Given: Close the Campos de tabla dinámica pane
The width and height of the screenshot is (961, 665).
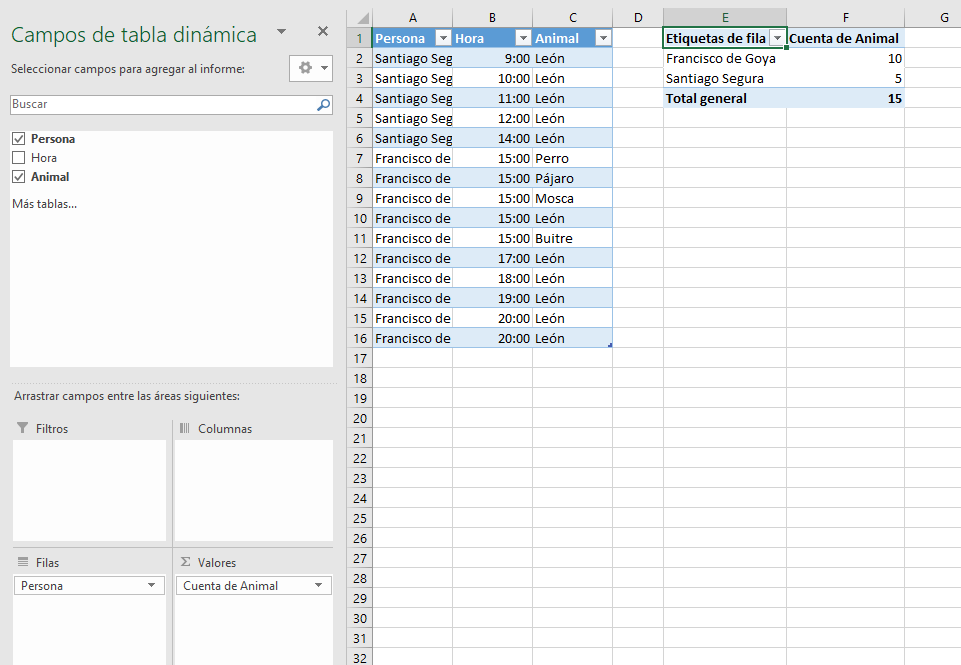Looking at the screenshot, I should tap(323, 31).
